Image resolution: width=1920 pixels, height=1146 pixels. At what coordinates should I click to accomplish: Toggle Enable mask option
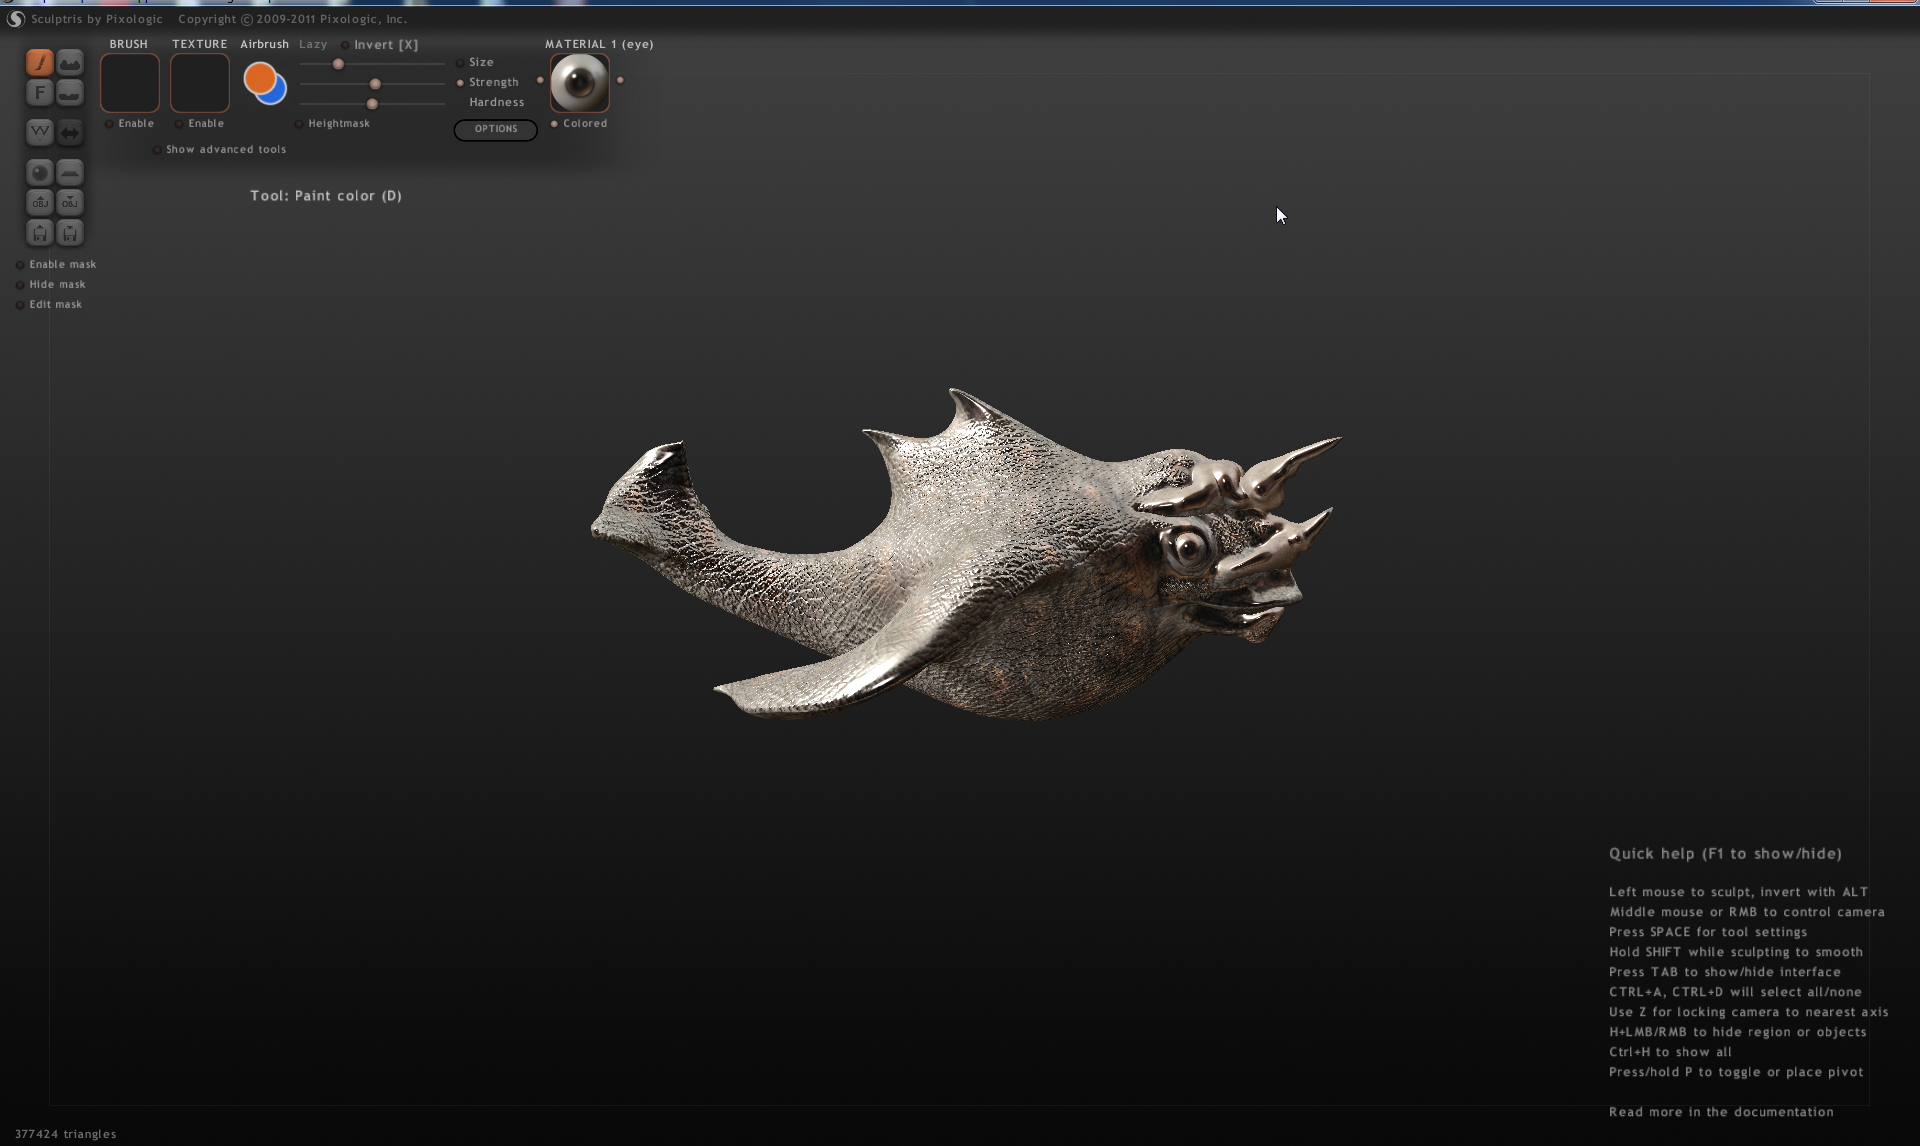coord(20,265)
